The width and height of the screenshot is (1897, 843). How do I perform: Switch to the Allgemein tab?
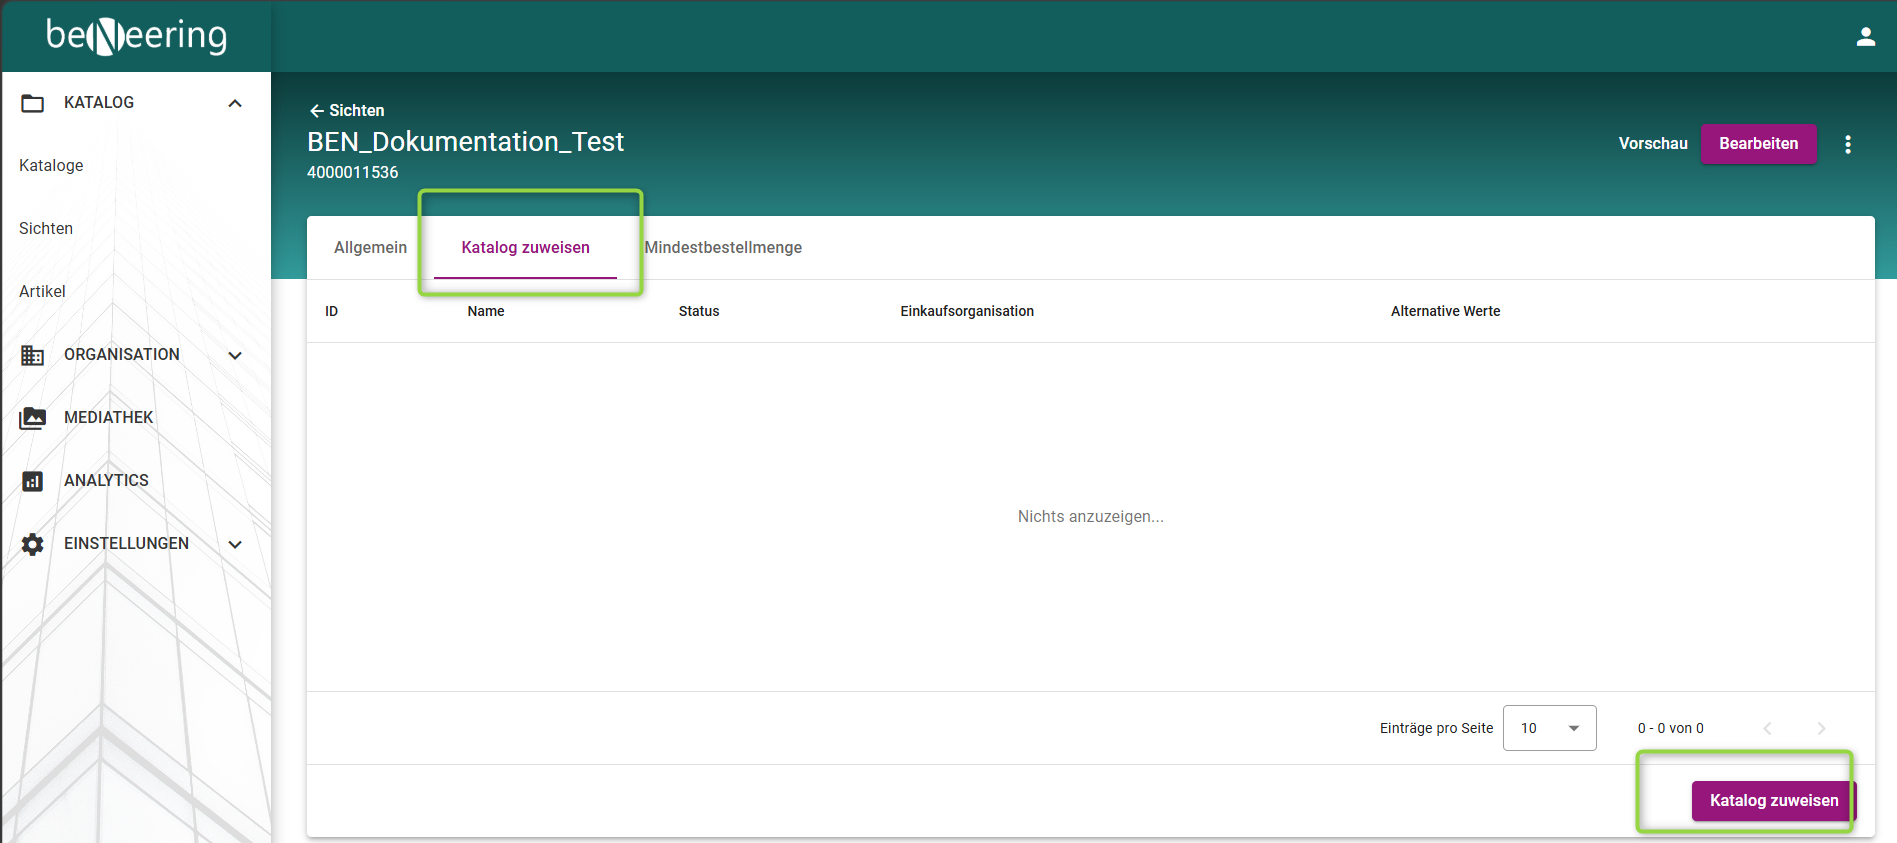click(x=370, y=247)
